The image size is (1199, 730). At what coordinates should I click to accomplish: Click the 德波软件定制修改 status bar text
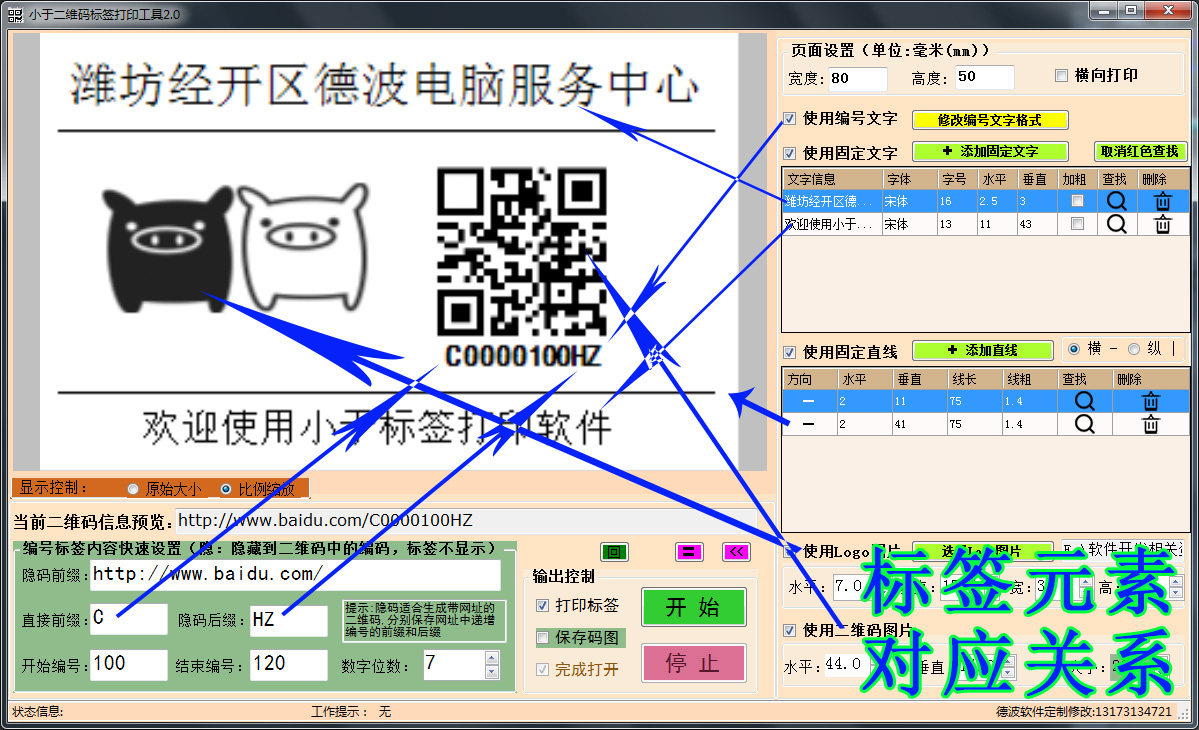click(1084, 712)
